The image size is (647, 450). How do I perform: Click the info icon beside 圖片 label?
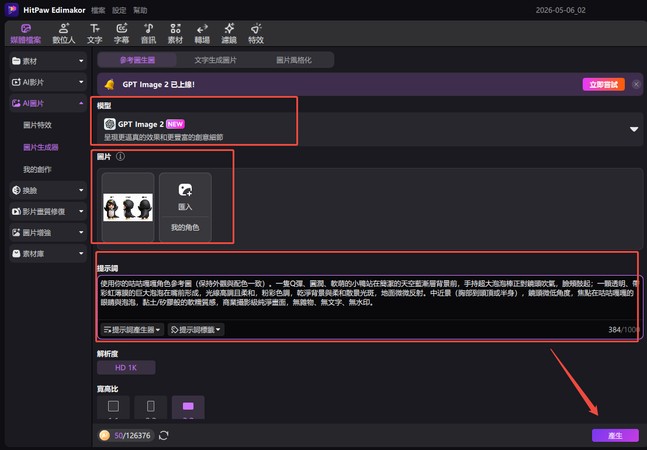click(120, 156)
